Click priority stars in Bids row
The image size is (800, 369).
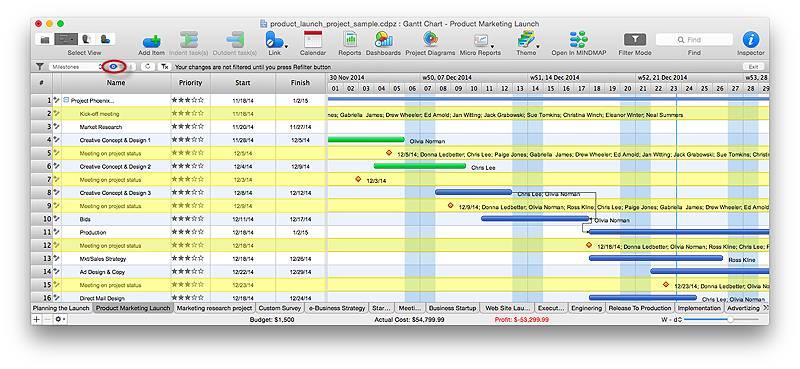click(187, 219)
